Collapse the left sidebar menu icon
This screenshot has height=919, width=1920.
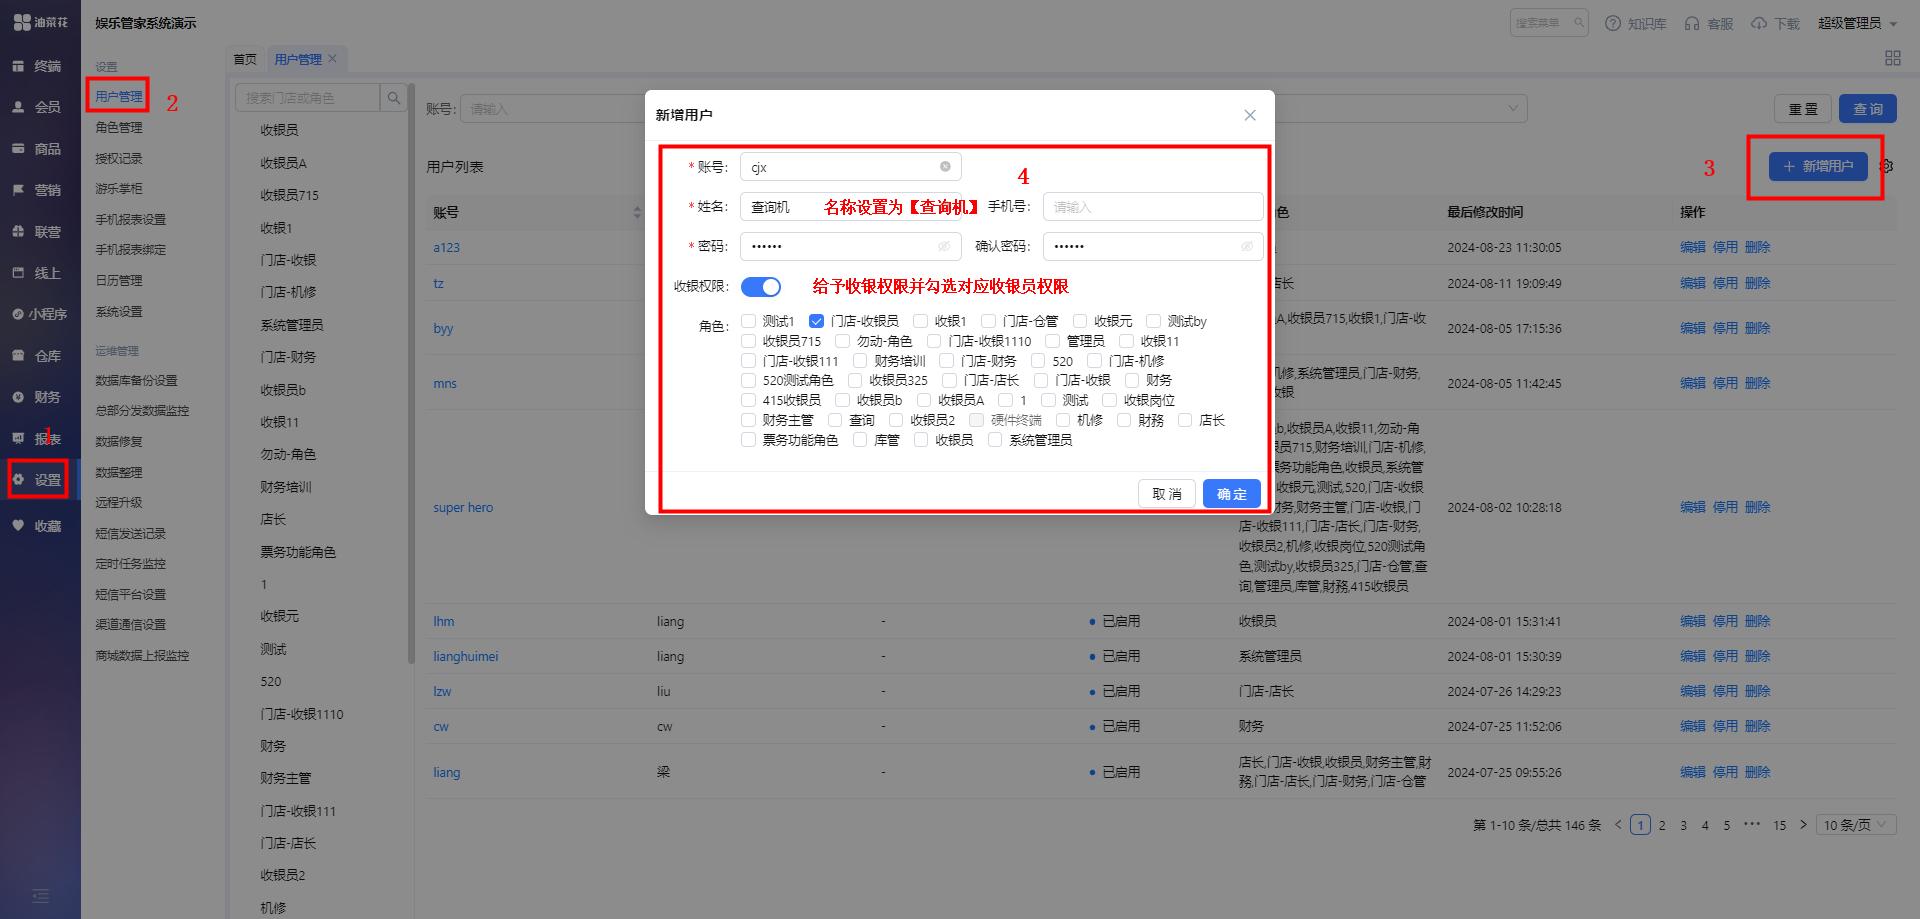tap(40, 896)
